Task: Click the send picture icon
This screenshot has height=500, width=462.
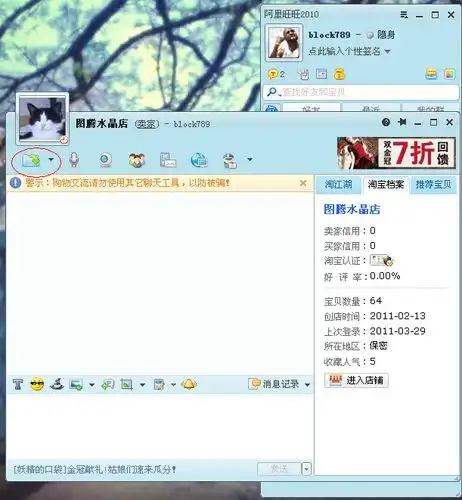Action: point(76,384)
